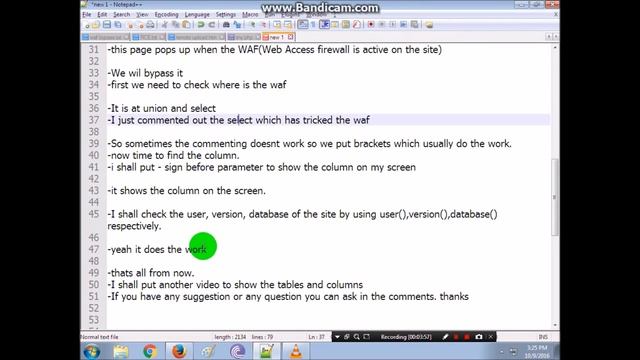
Task: Take a screenshot with Bandicam camera icon
Action: click(479, 337)
